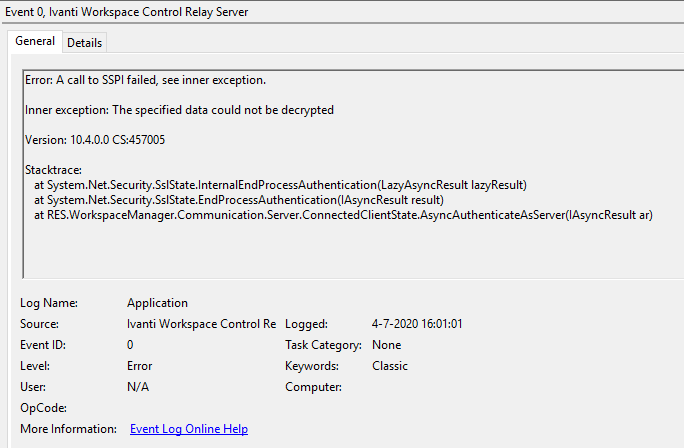Click the Keywords value Classic
Screen dimensions: 684x448
click(x=390, y=366)
